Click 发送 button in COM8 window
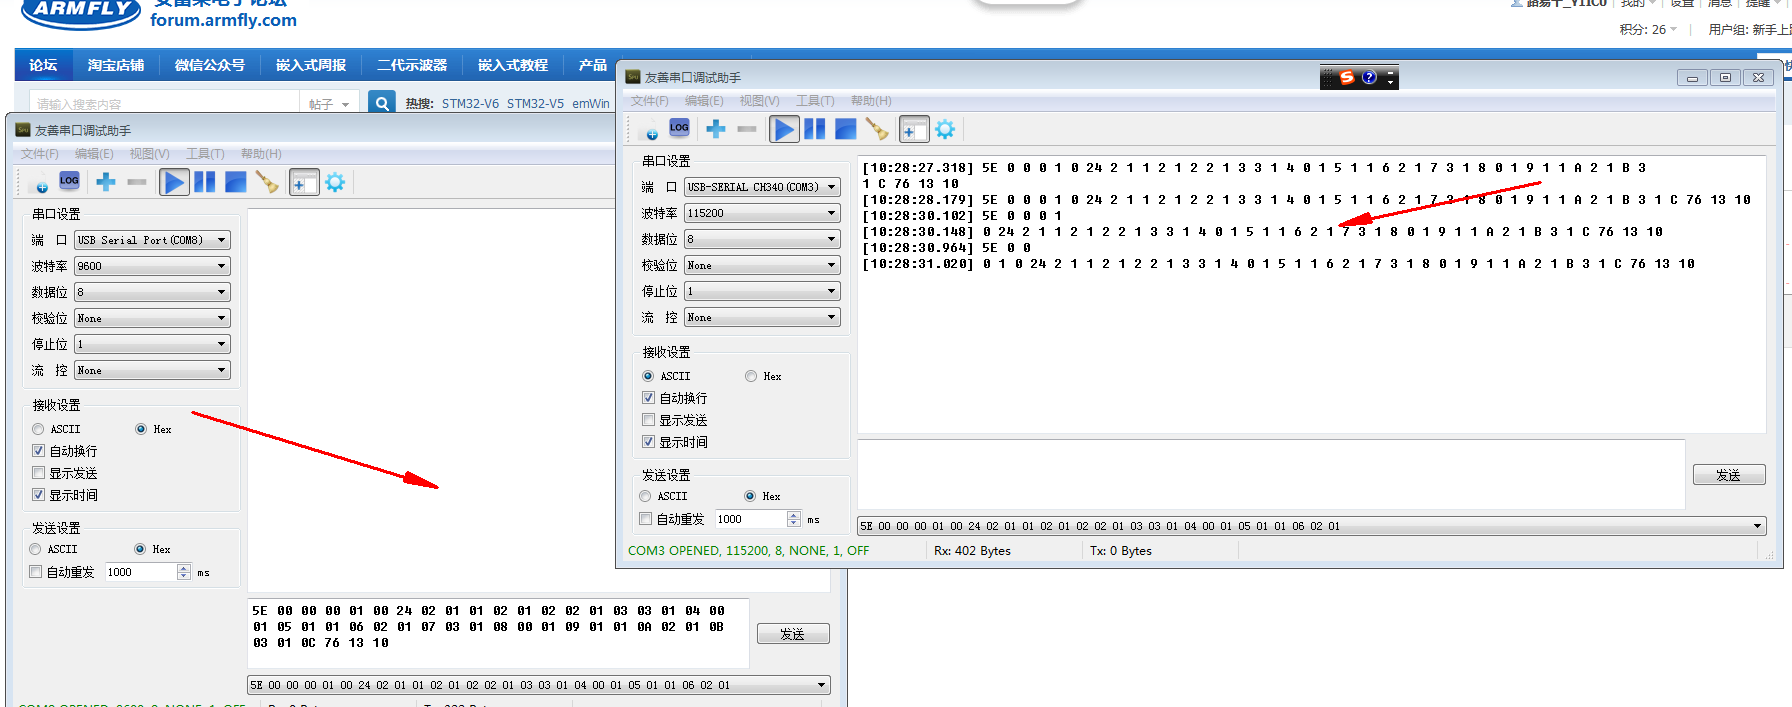This screenshot has width=1792, height=707. 793,634
